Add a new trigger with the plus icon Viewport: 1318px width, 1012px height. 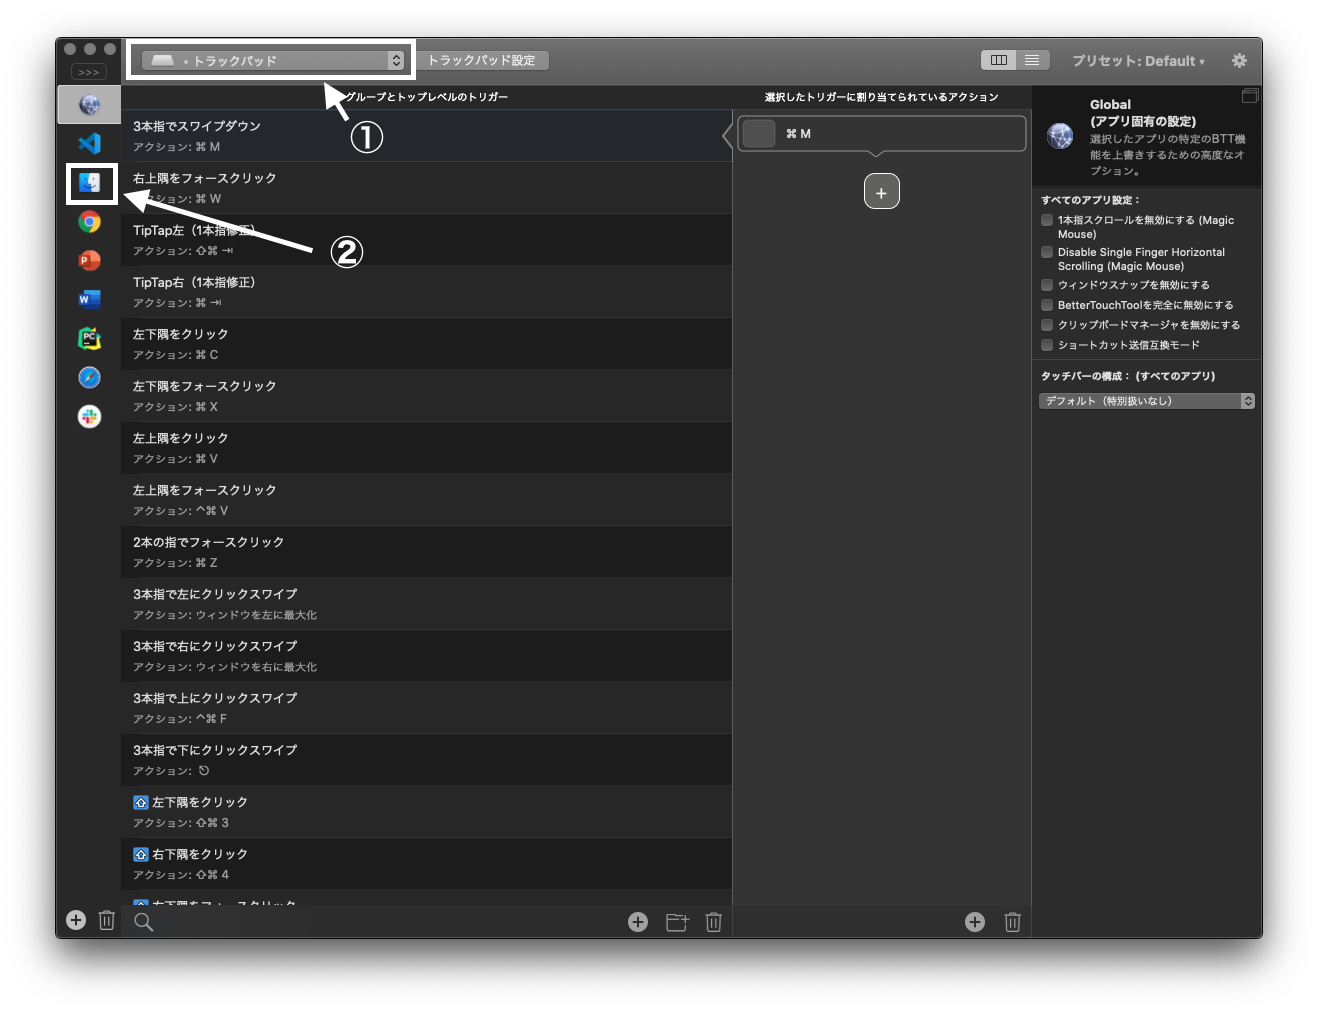pyautogui.click(x=638, y=922)
